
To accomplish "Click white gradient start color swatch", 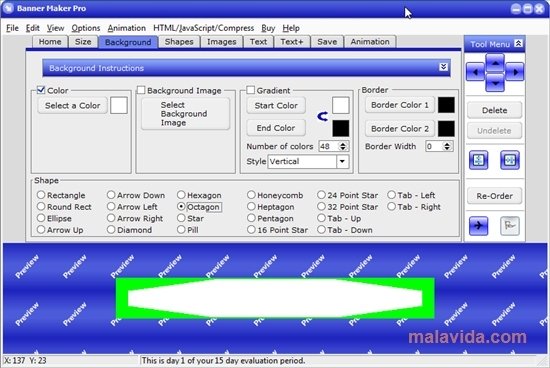I will click(341, 105).
